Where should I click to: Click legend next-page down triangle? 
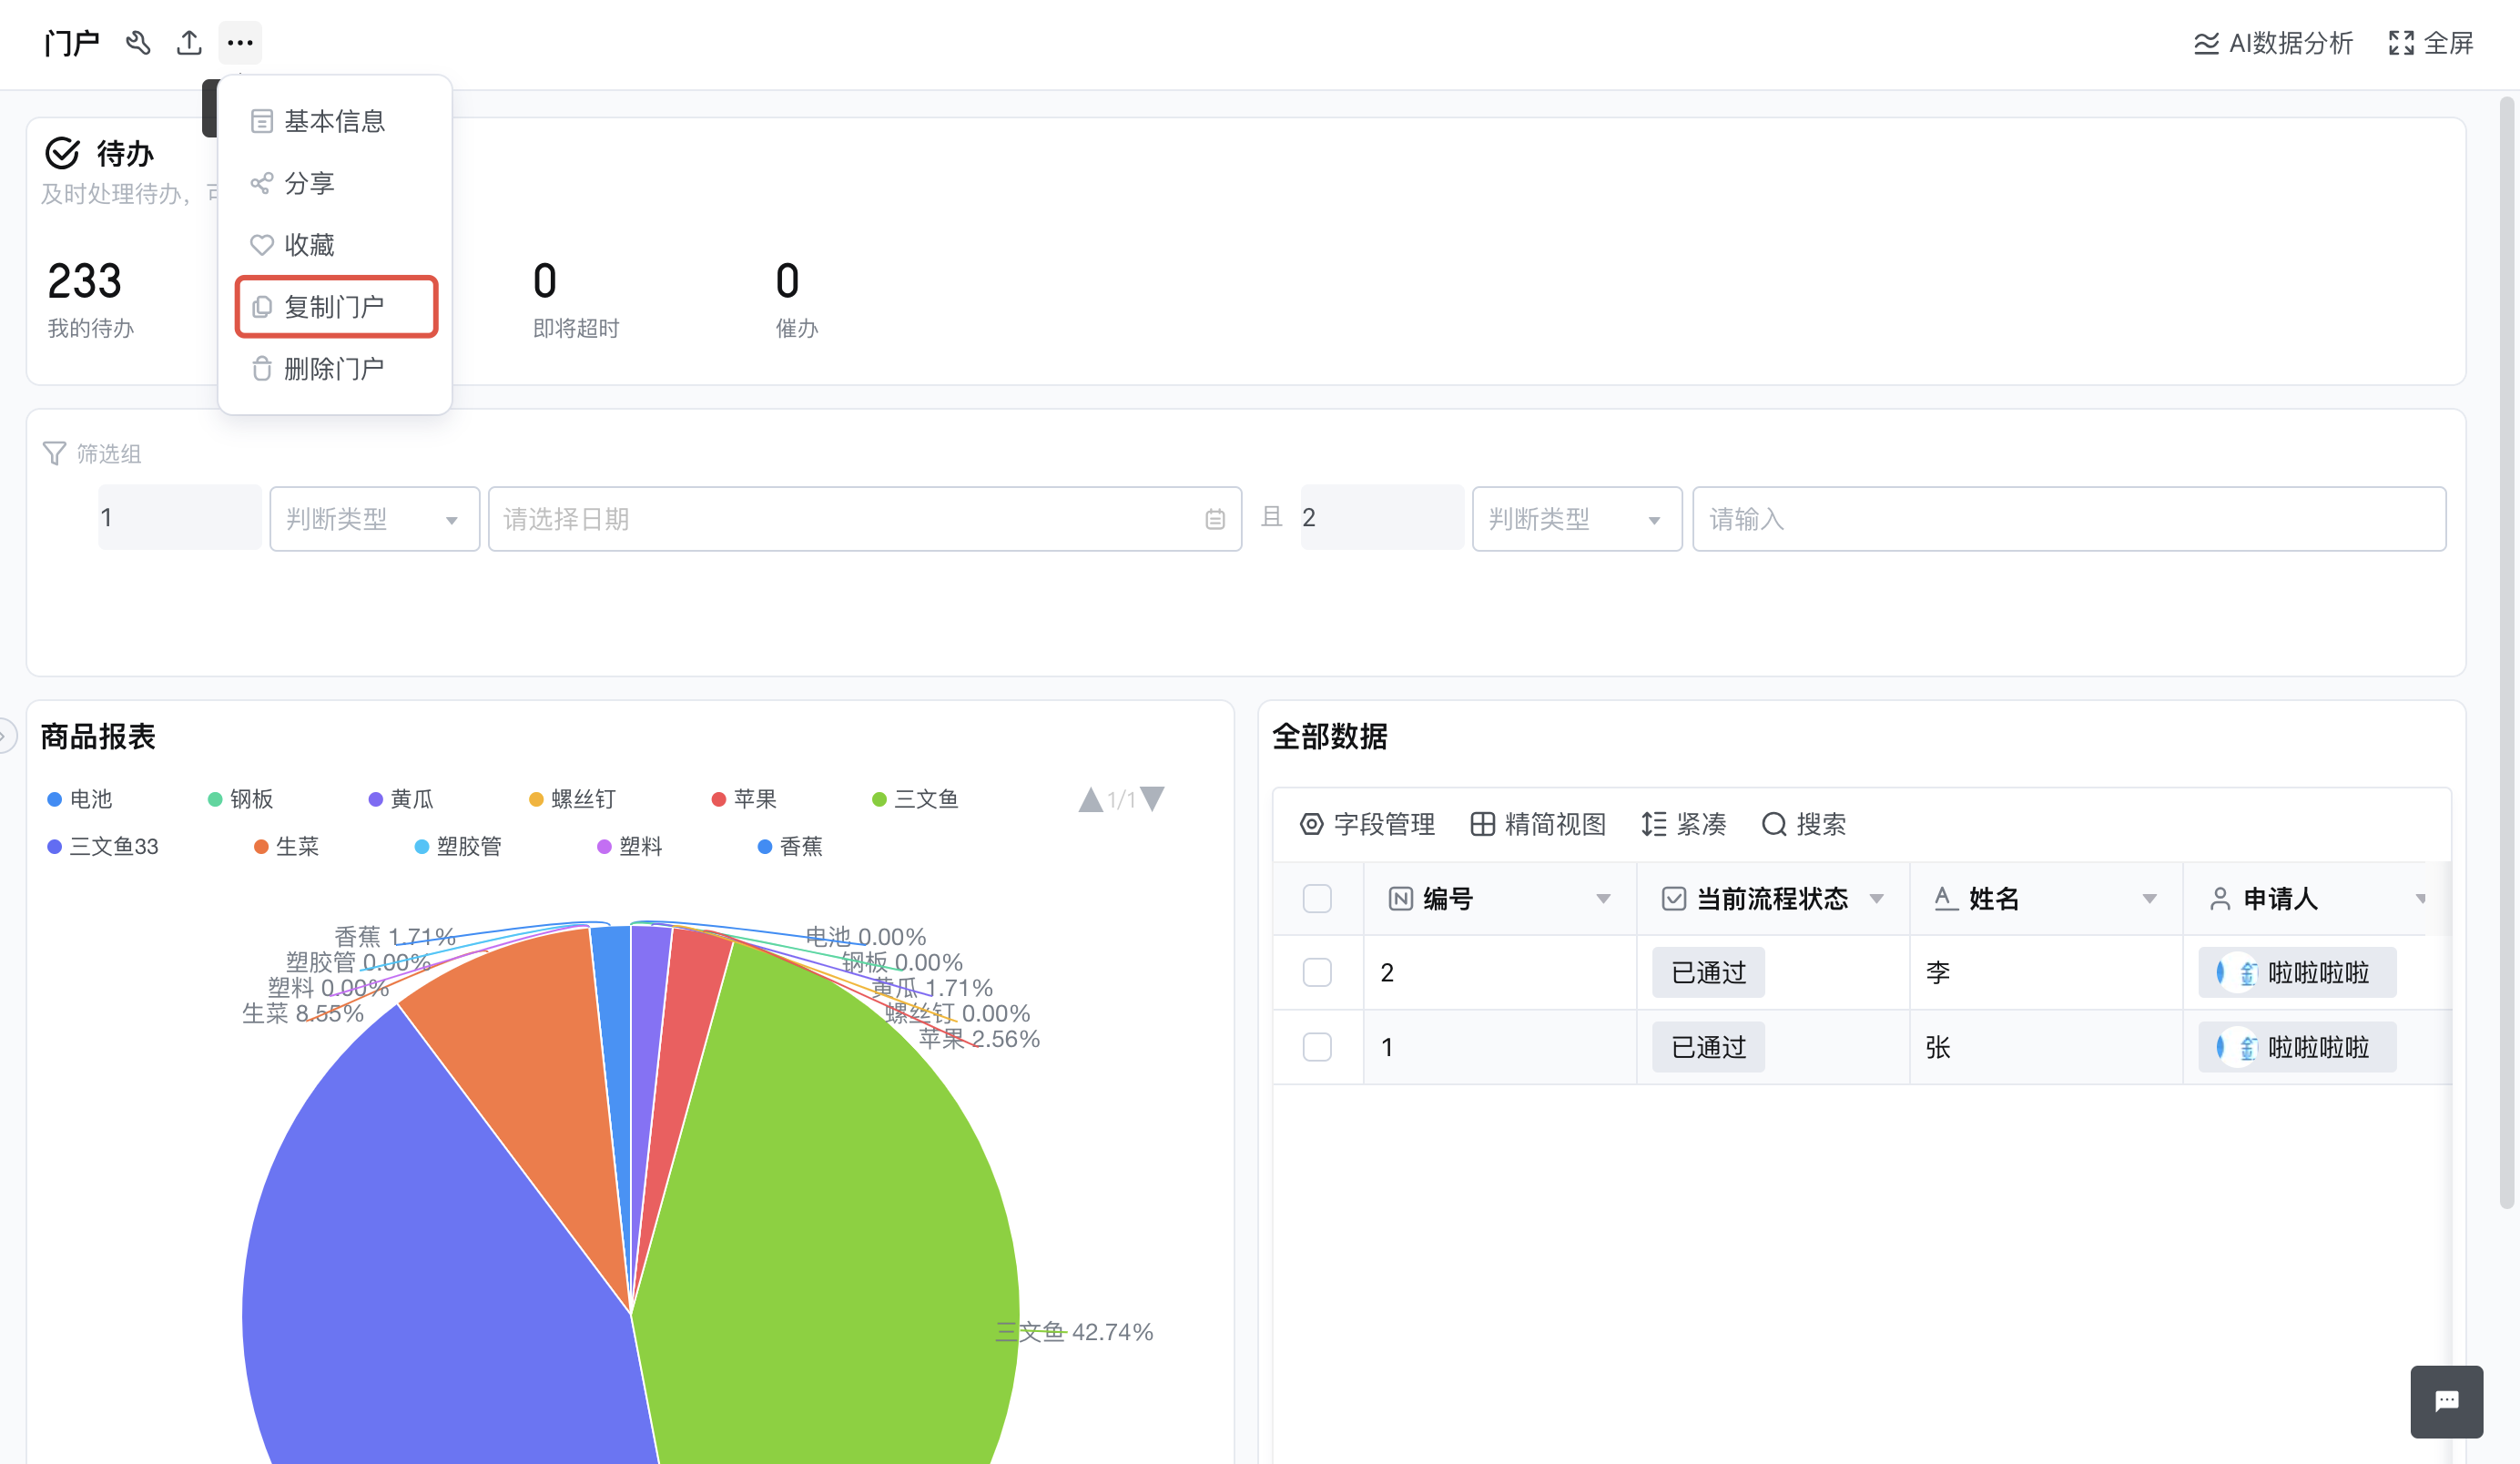tap(1152, 799)
